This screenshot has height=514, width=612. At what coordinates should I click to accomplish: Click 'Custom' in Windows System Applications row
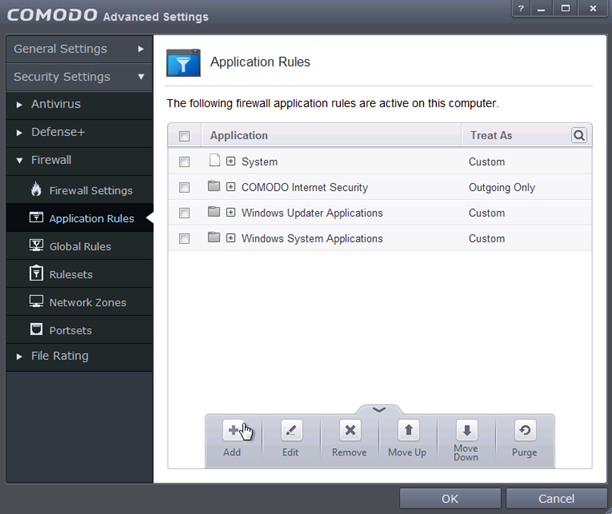point(487,238)
